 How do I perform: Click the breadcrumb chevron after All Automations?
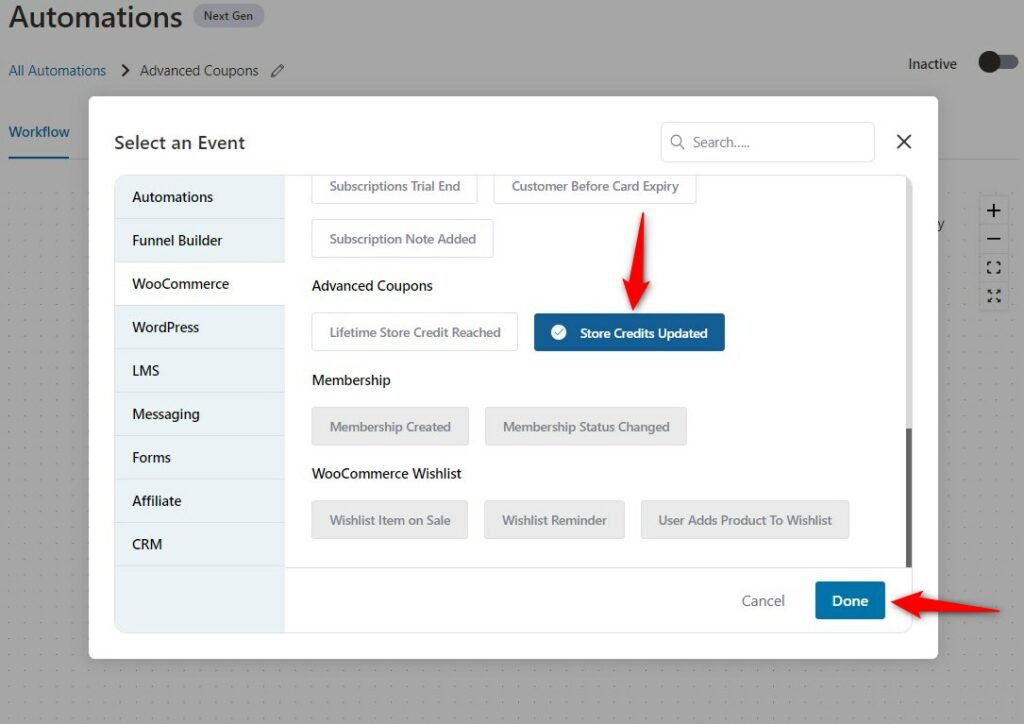point(125,70)
